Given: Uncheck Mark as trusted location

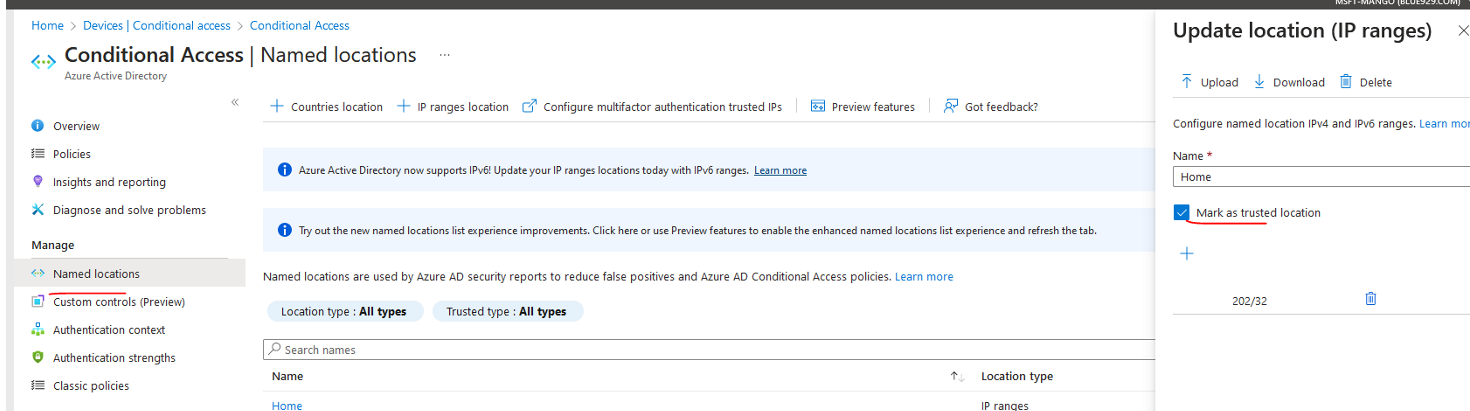Looking at the screenshot, I should 1182,213.
